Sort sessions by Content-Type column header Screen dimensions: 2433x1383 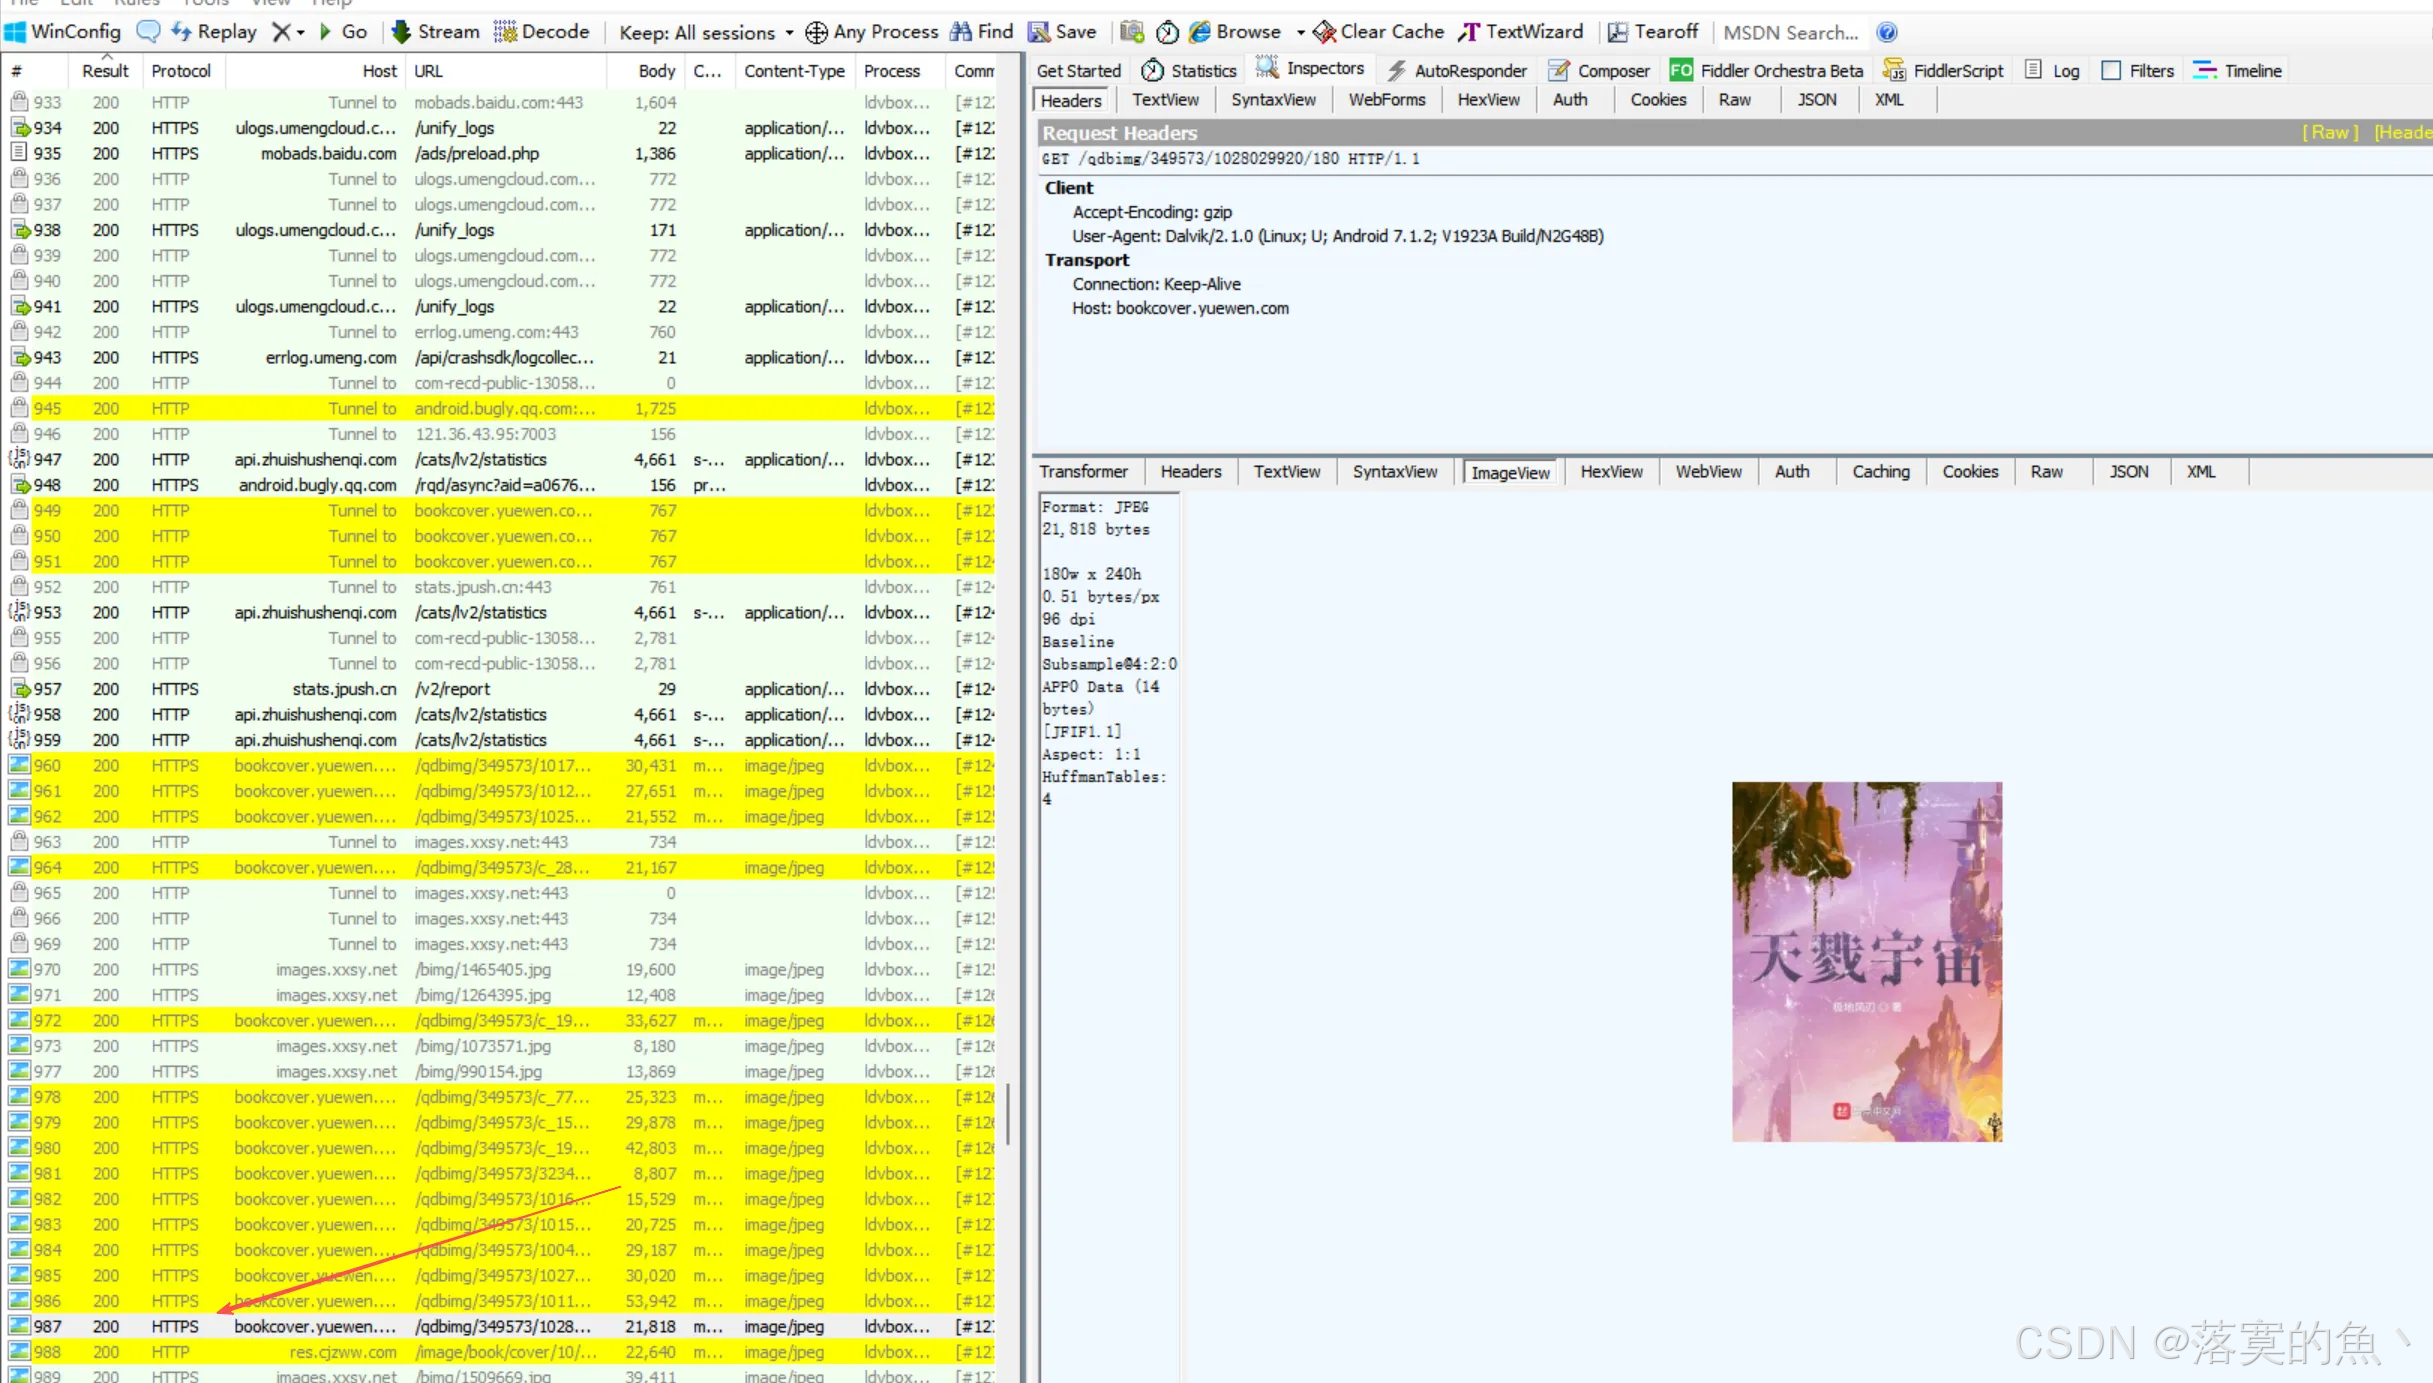(794, 71)
